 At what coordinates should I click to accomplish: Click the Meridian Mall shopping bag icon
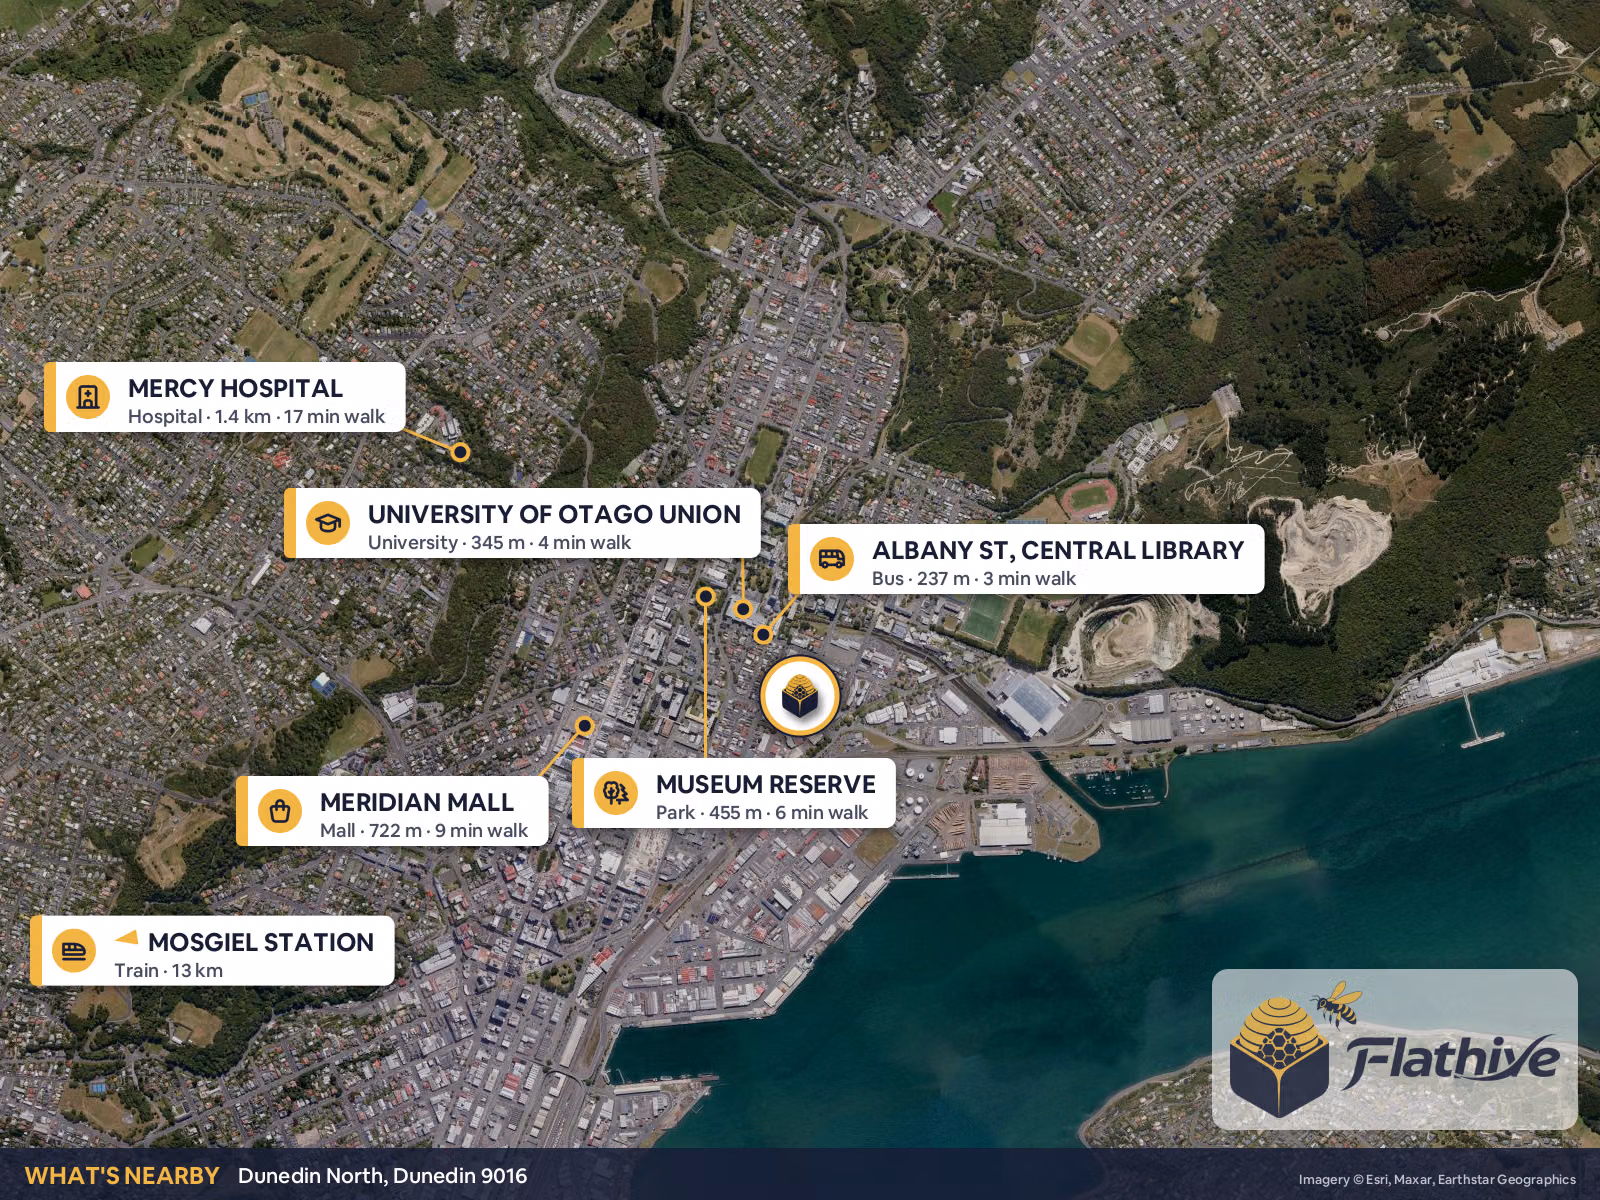click(280, 811)
